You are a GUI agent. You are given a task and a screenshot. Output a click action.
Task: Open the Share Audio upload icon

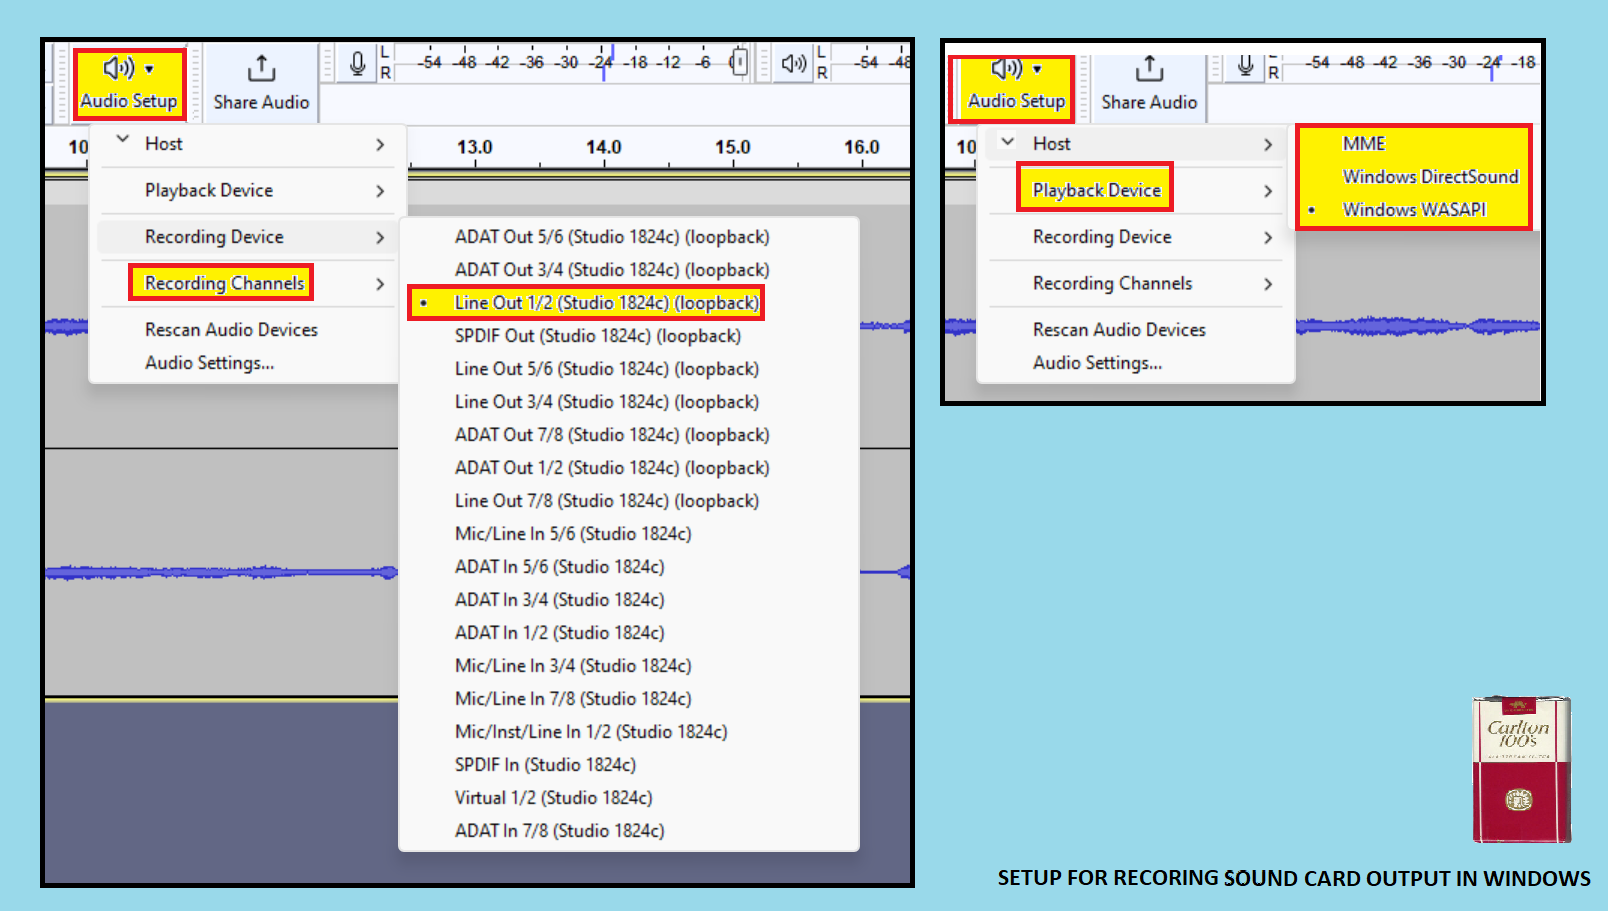pos(260,68)
